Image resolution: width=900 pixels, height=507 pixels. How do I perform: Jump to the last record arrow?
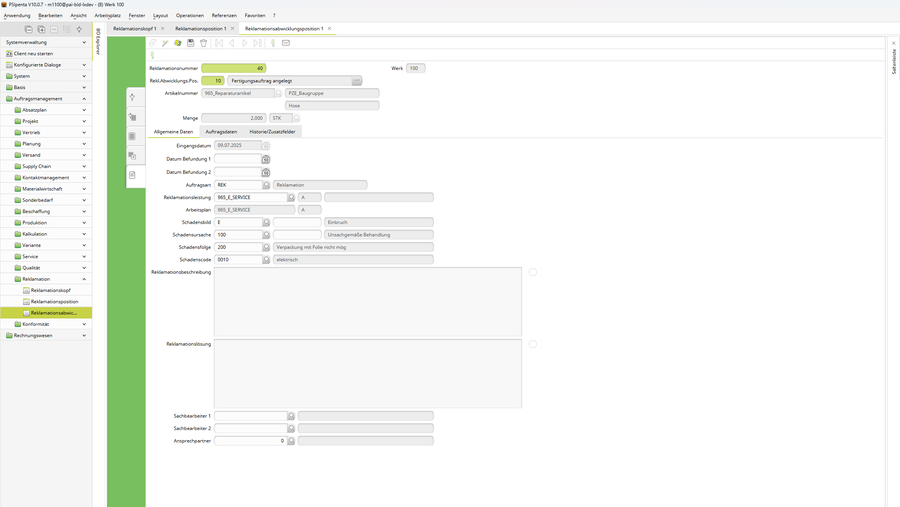(258, 43)
